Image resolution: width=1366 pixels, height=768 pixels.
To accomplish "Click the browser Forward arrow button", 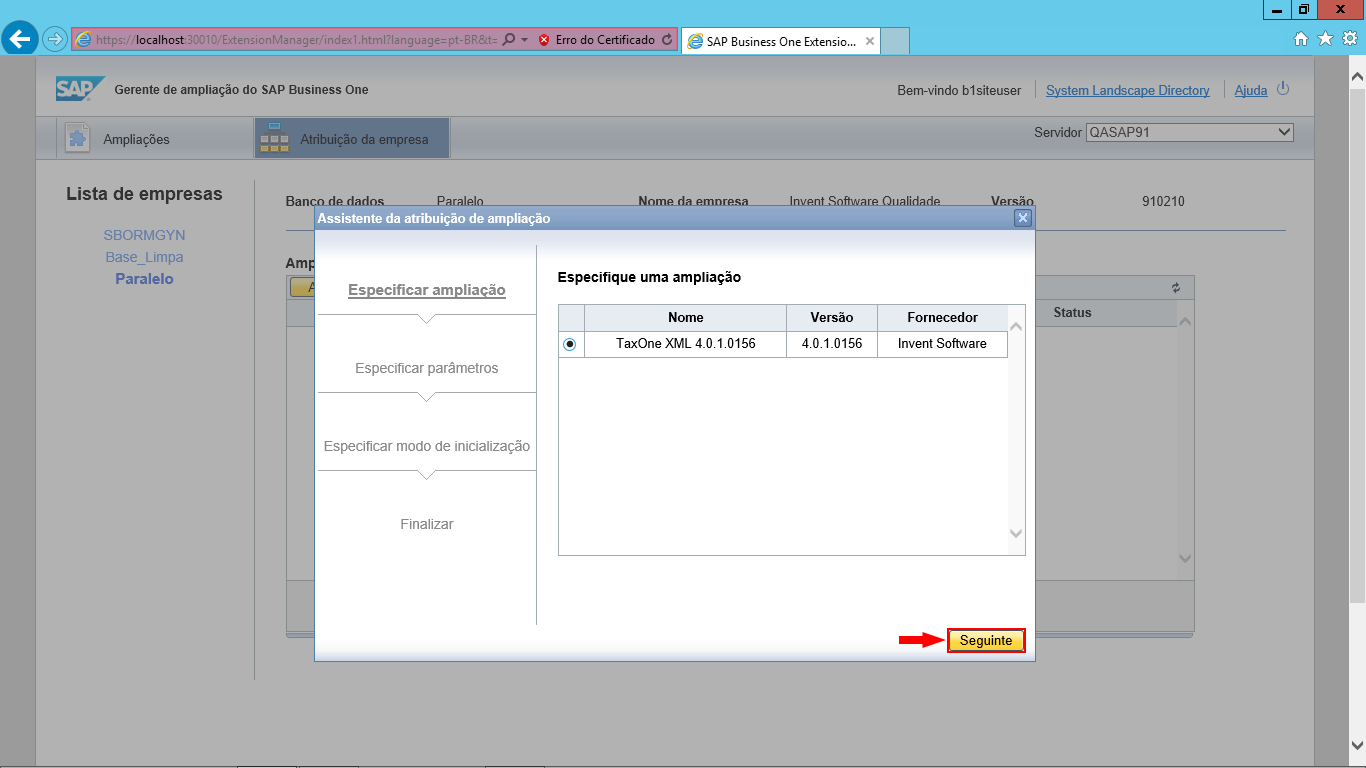I will (x=54, y=40).
